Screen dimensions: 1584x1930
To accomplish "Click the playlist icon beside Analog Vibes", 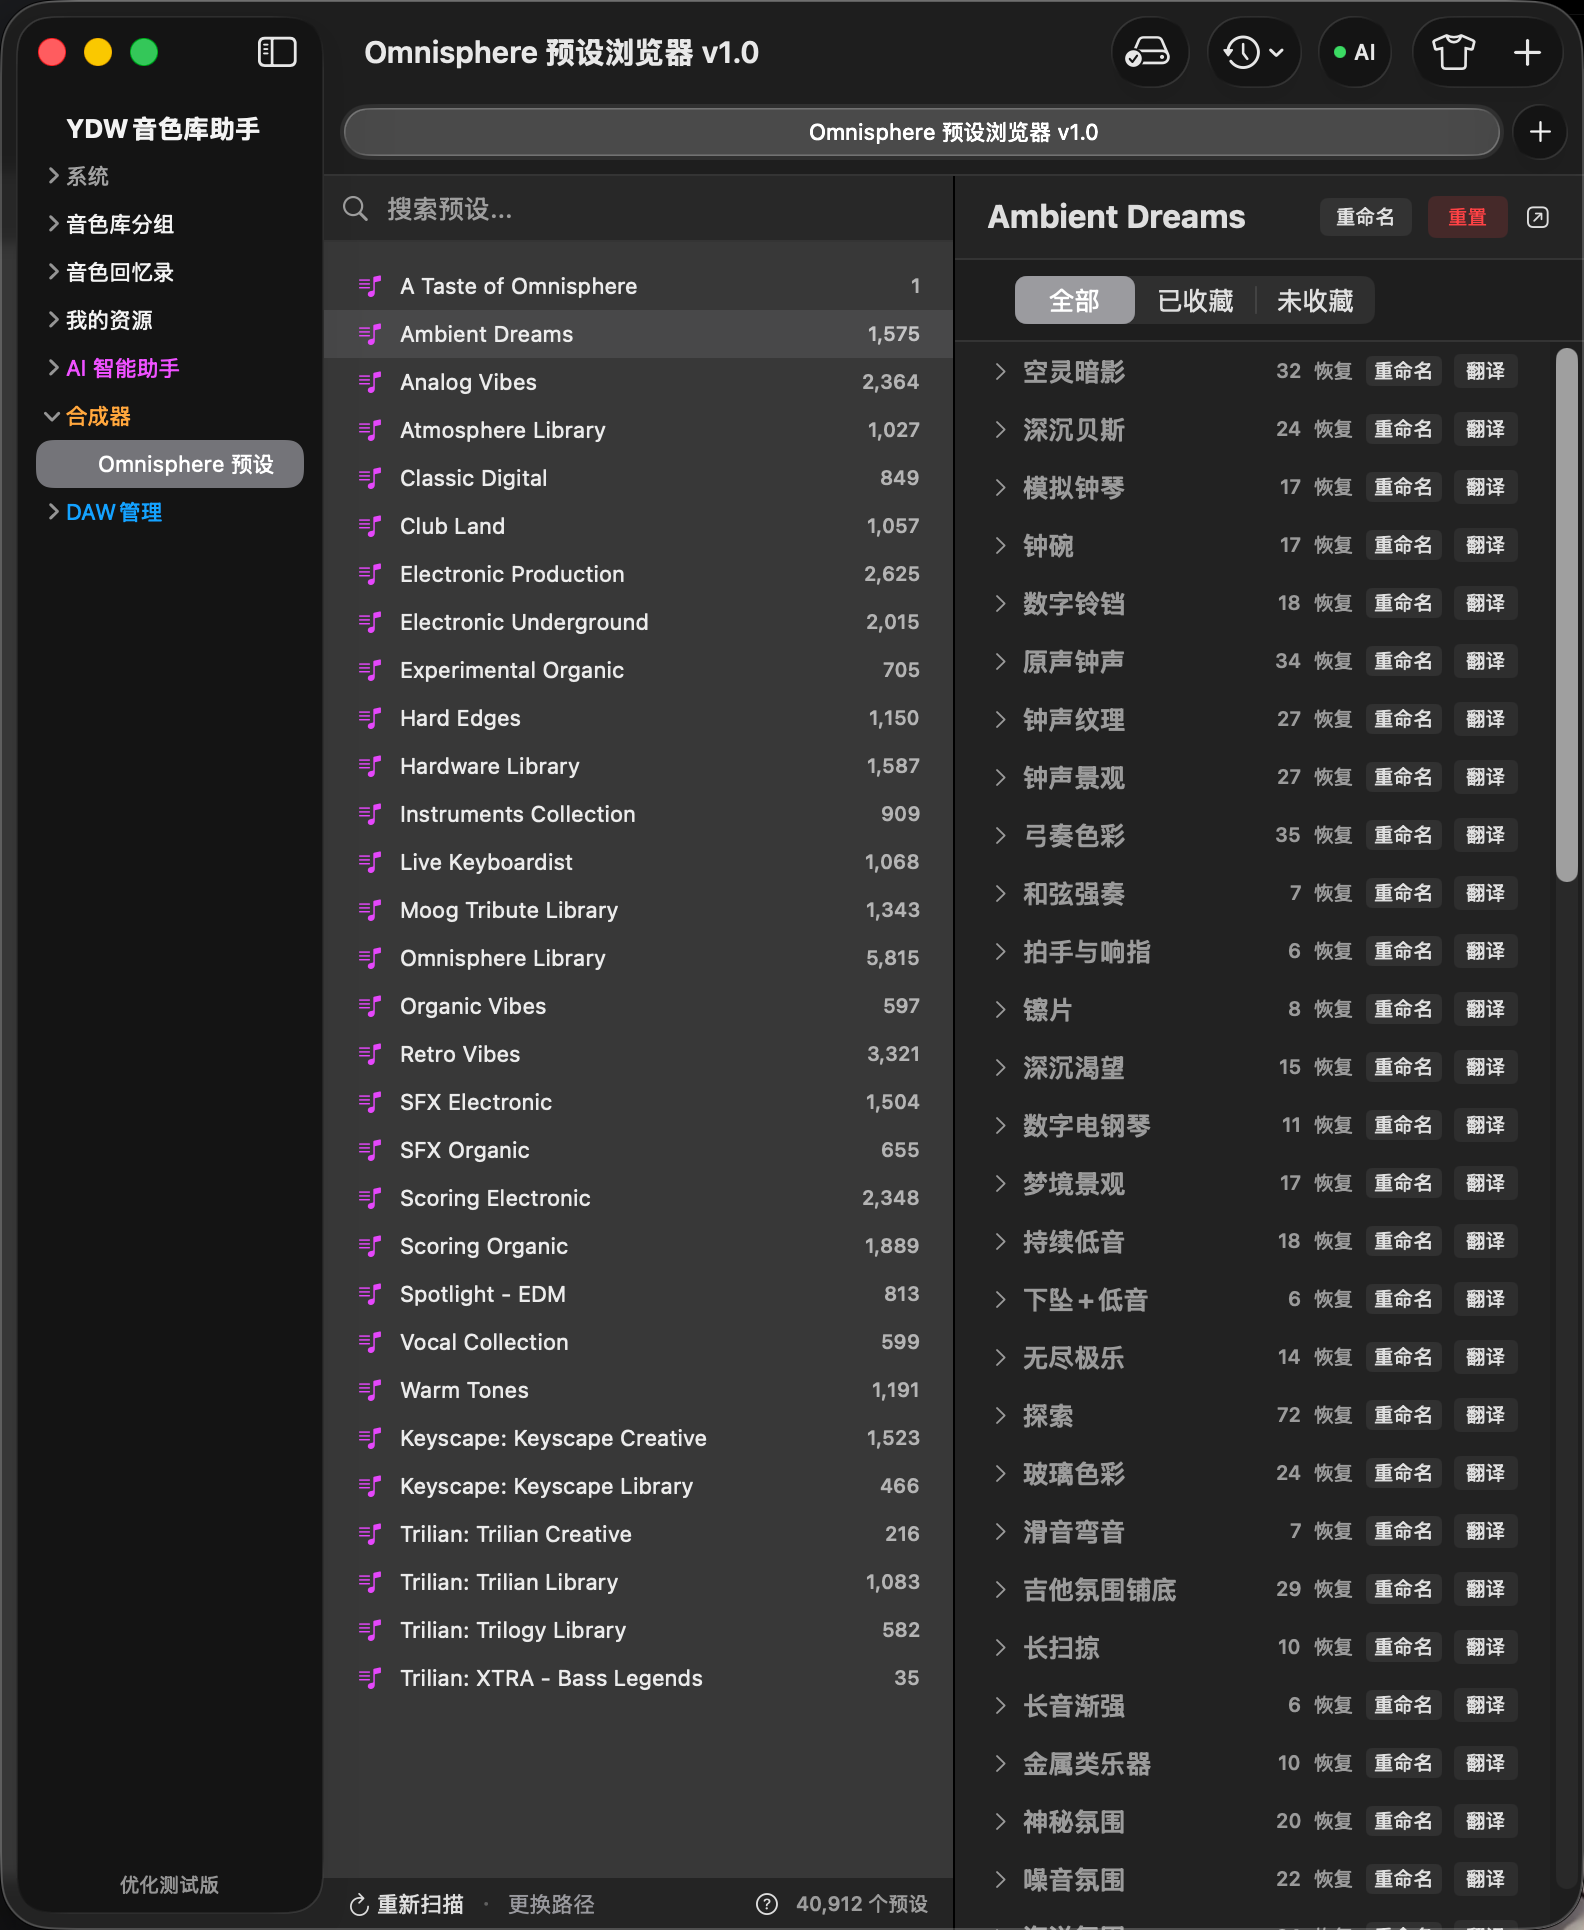I will point(370,382).
